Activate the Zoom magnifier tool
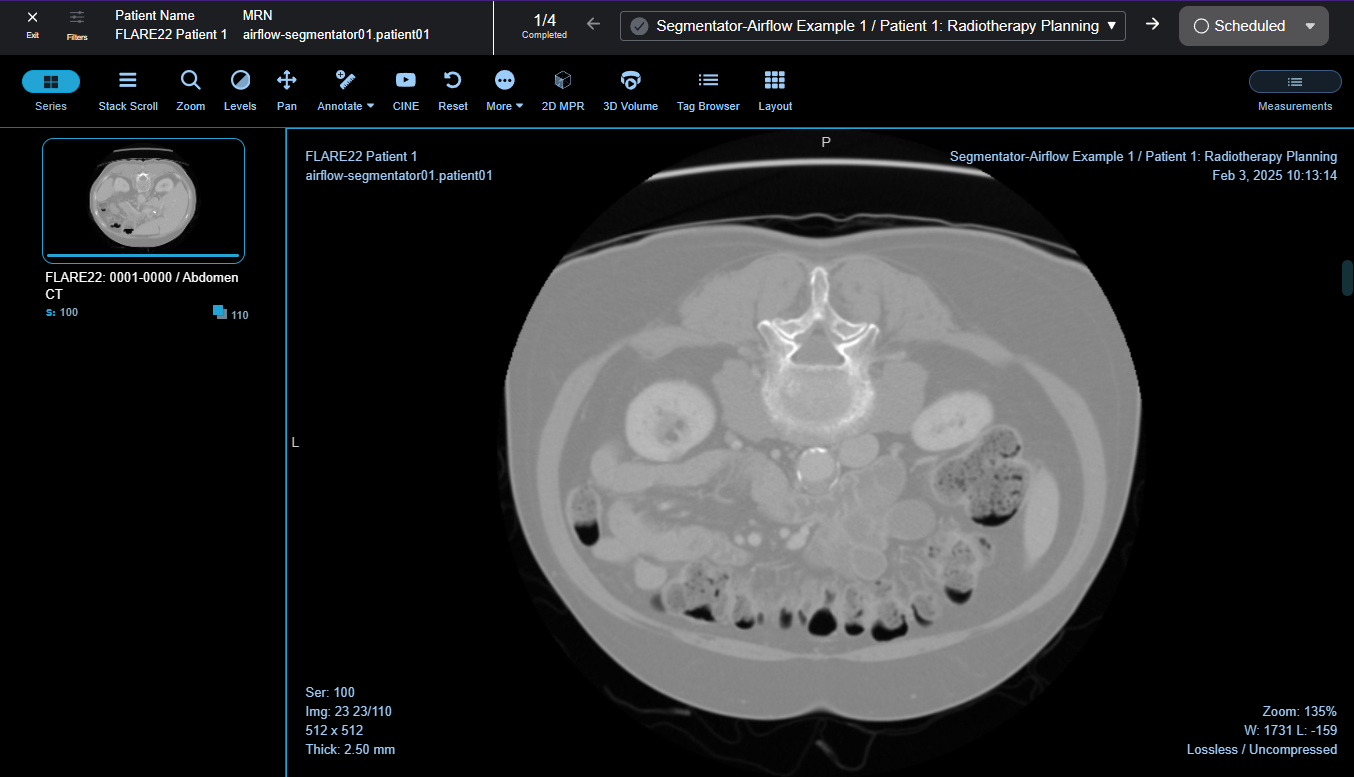This screenshot has width=1354, height=777. (190, 90)
